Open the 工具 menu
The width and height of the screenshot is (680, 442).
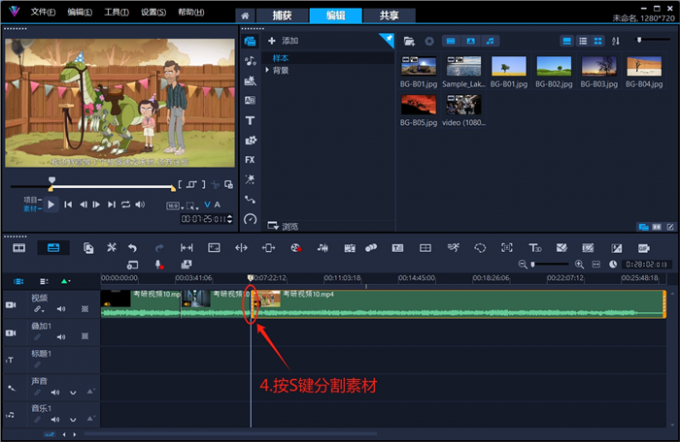click(116, 12)
